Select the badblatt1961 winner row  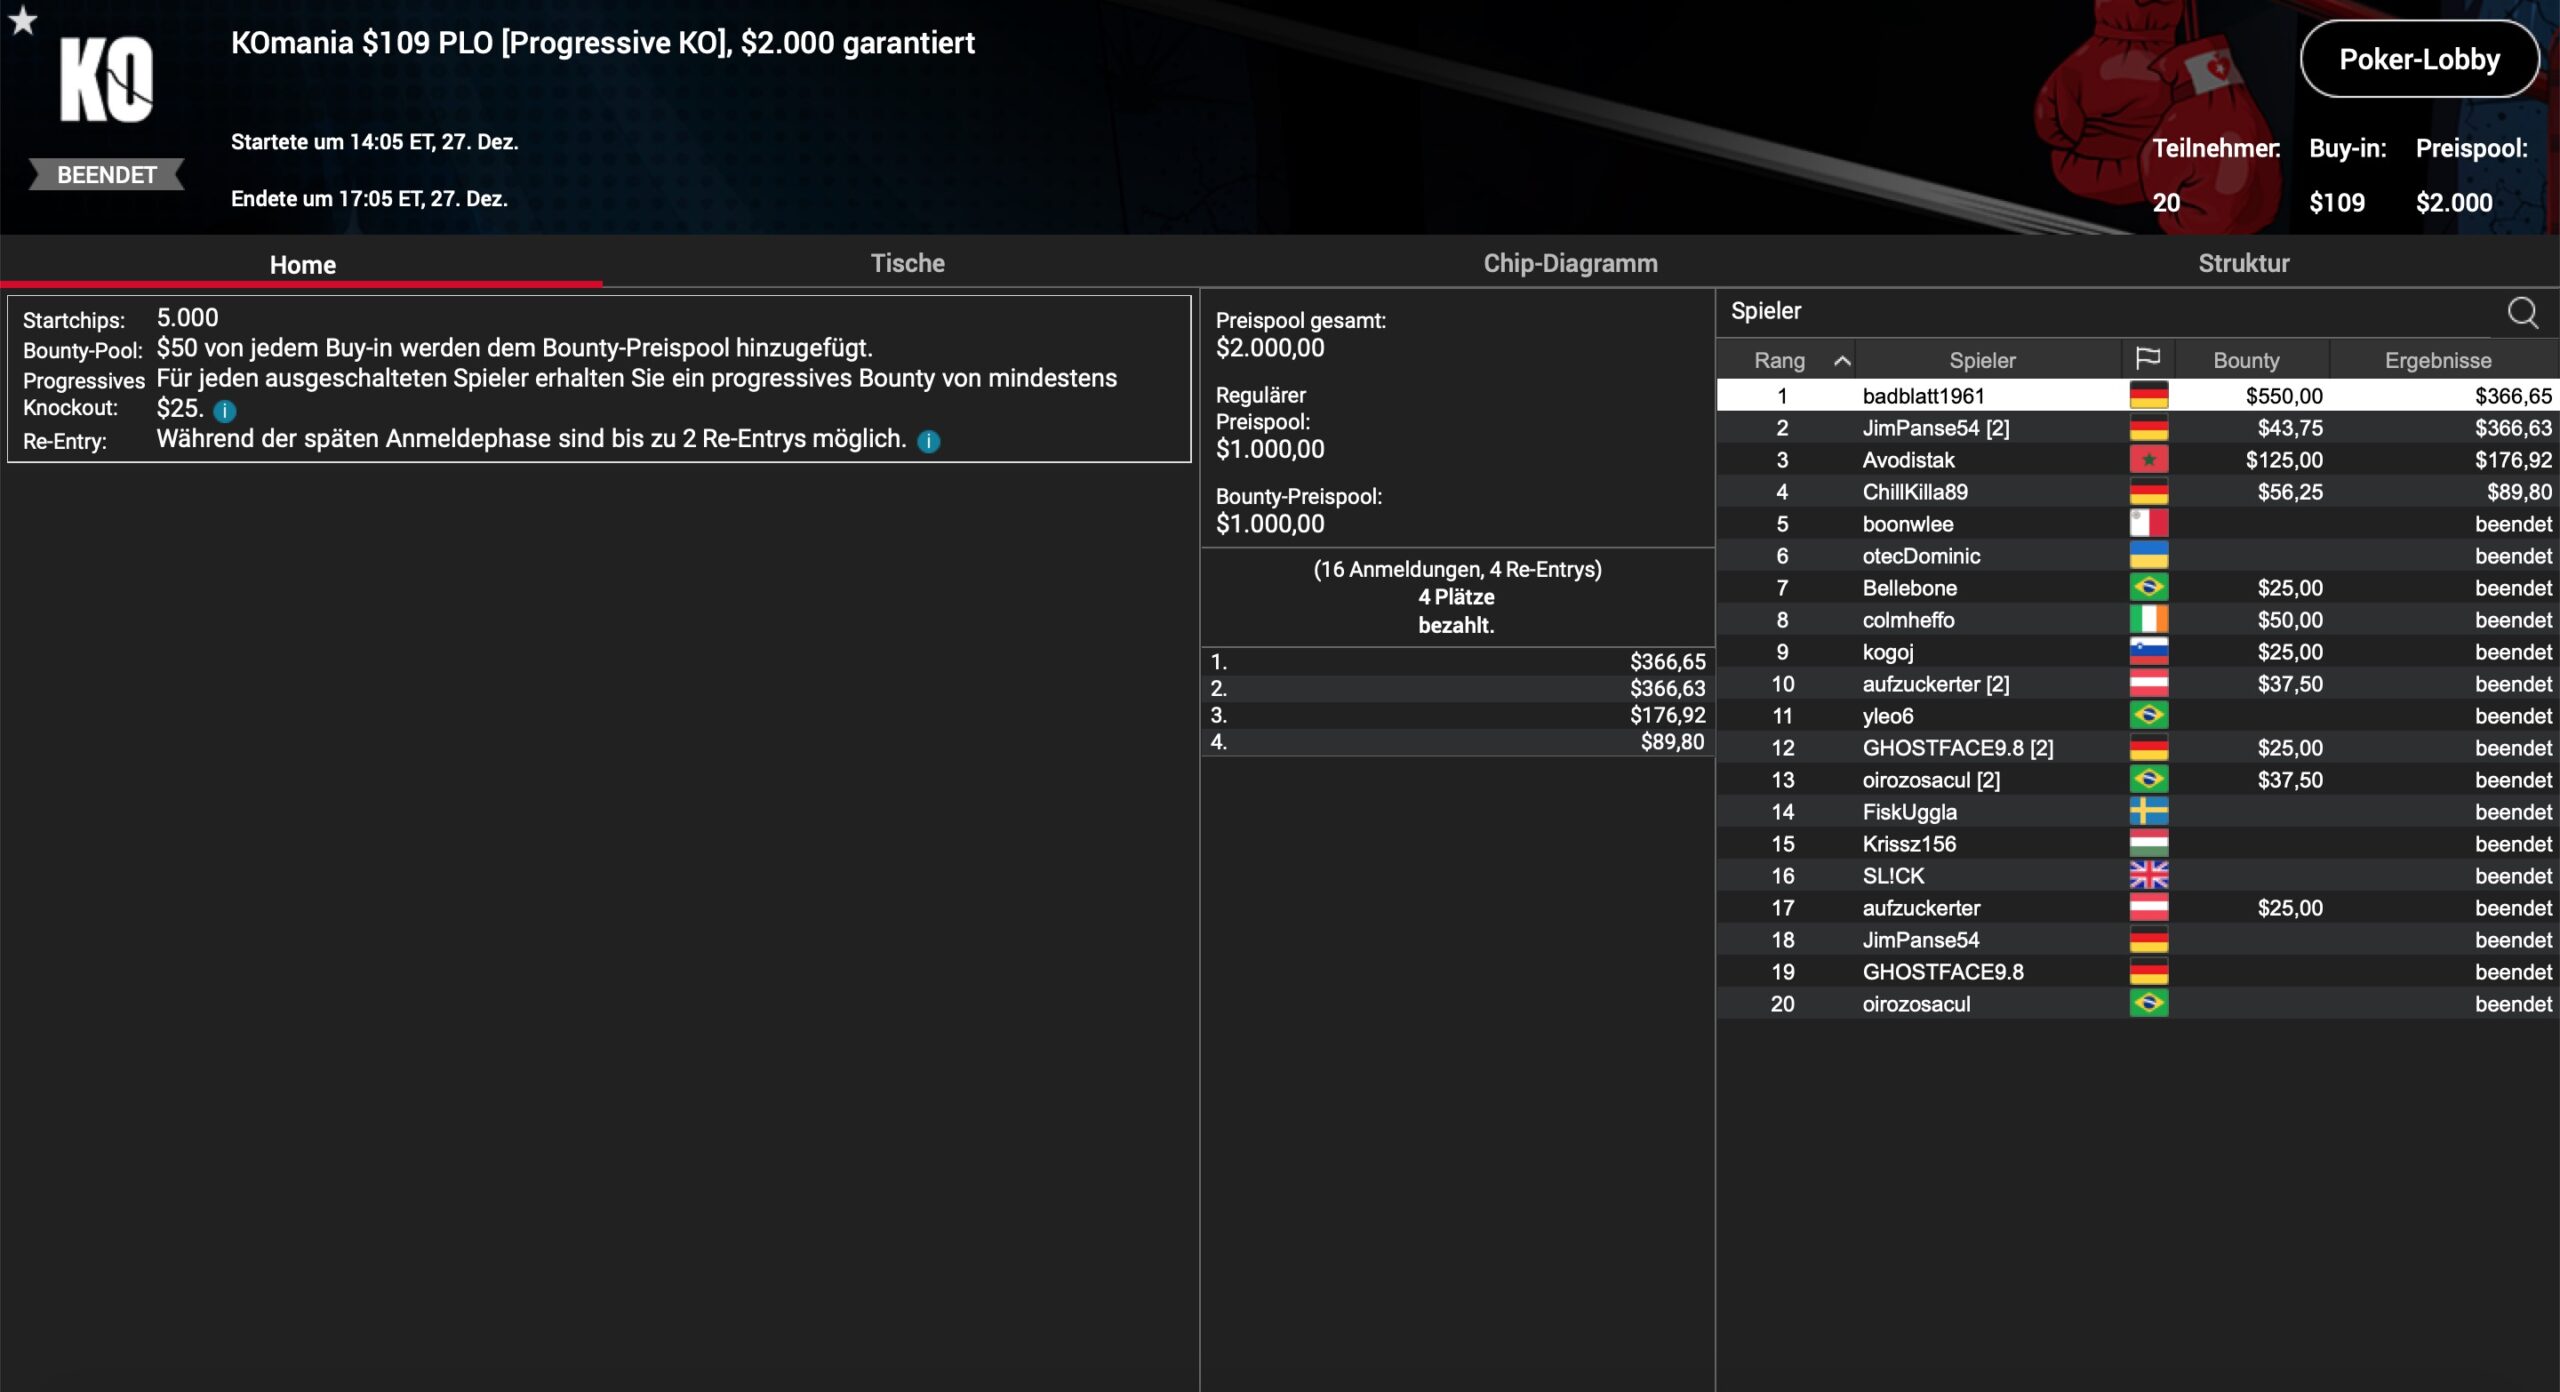click(1922, 396)
